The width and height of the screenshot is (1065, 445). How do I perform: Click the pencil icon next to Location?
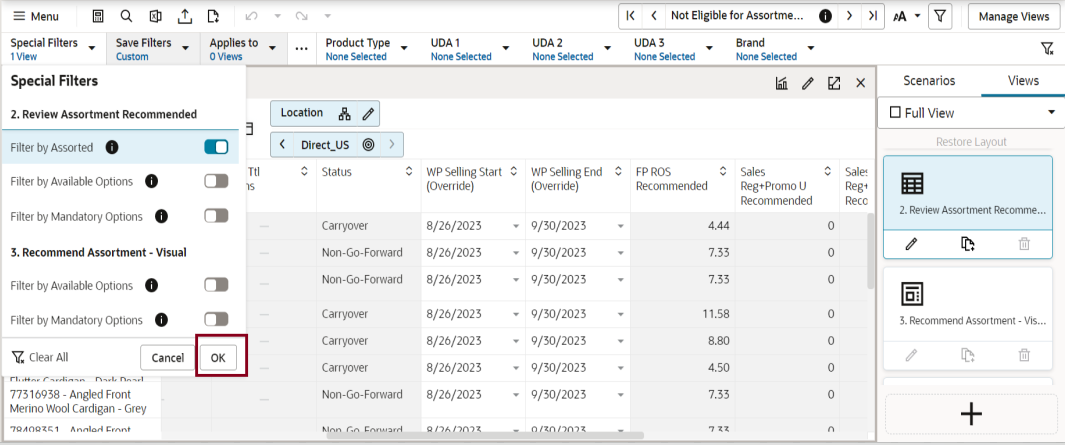pyautogui.click(x=367, y=113)
